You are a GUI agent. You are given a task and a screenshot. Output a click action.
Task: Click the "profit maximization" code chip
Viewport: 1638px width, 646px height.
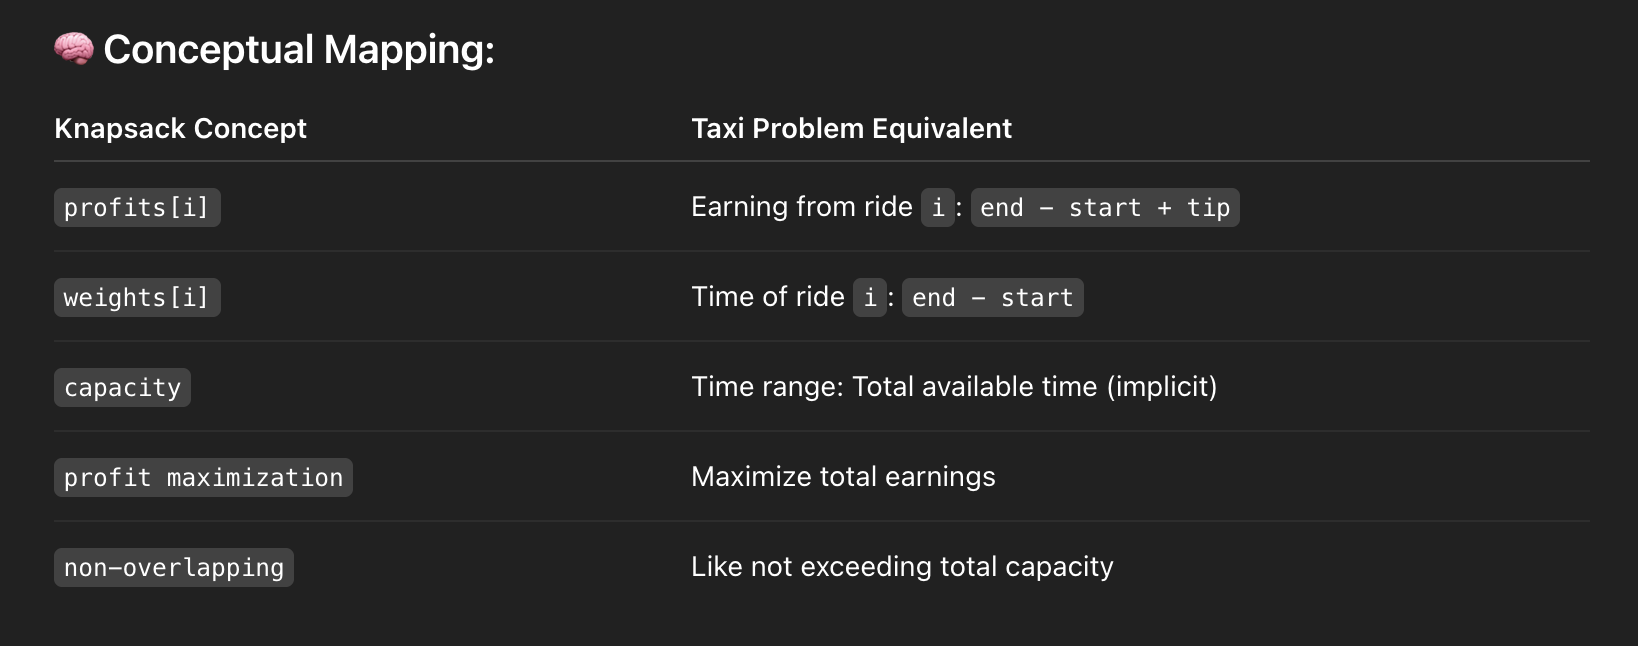click(203, 477)
